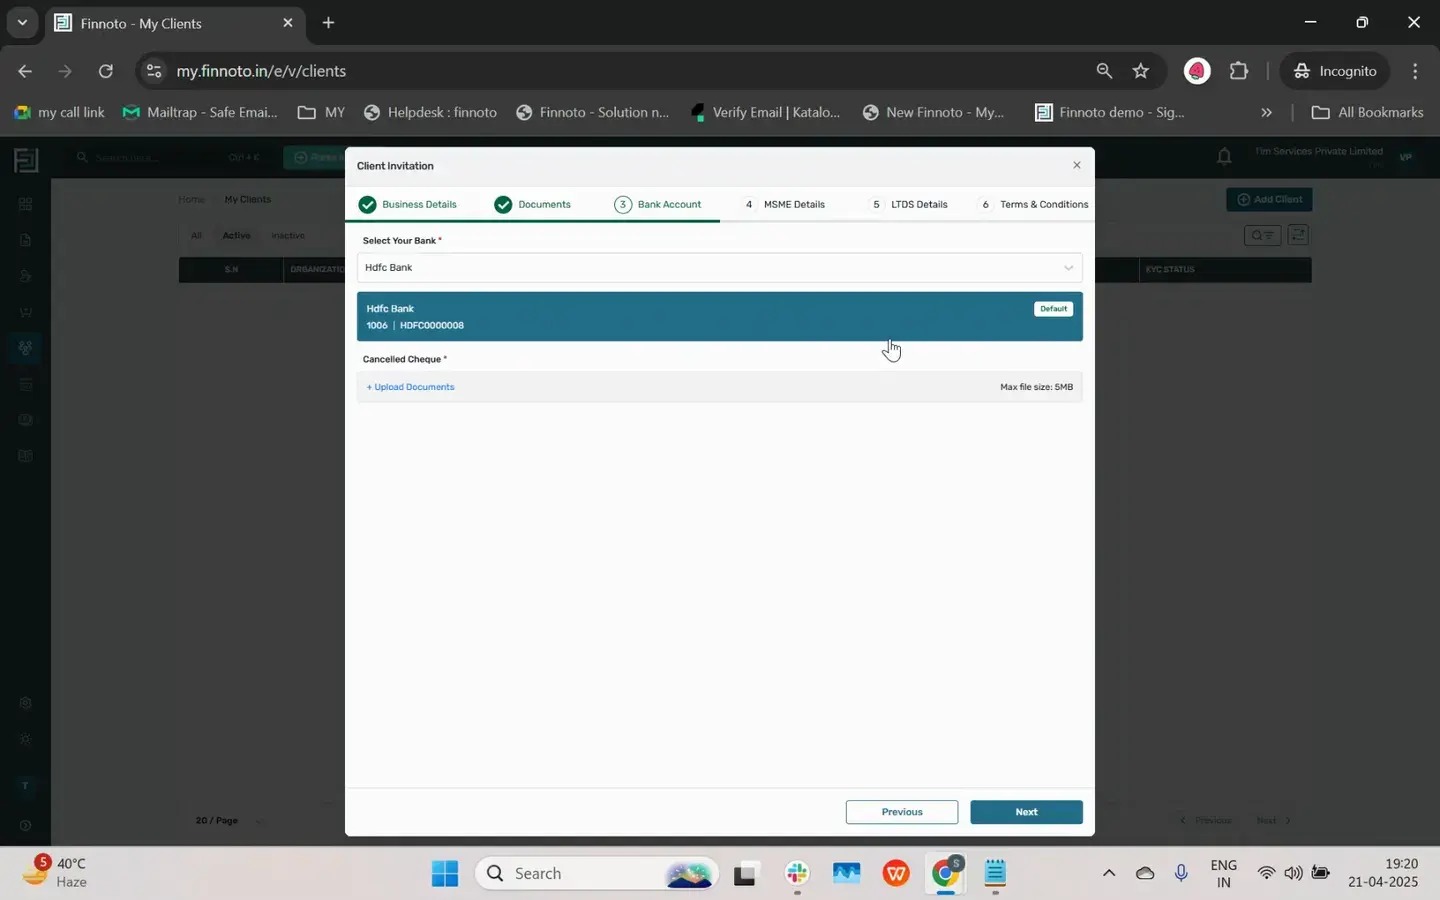Open the browser zoom search icon
The height and width of the screenshot is (900, 1440).
[1104, 71]
